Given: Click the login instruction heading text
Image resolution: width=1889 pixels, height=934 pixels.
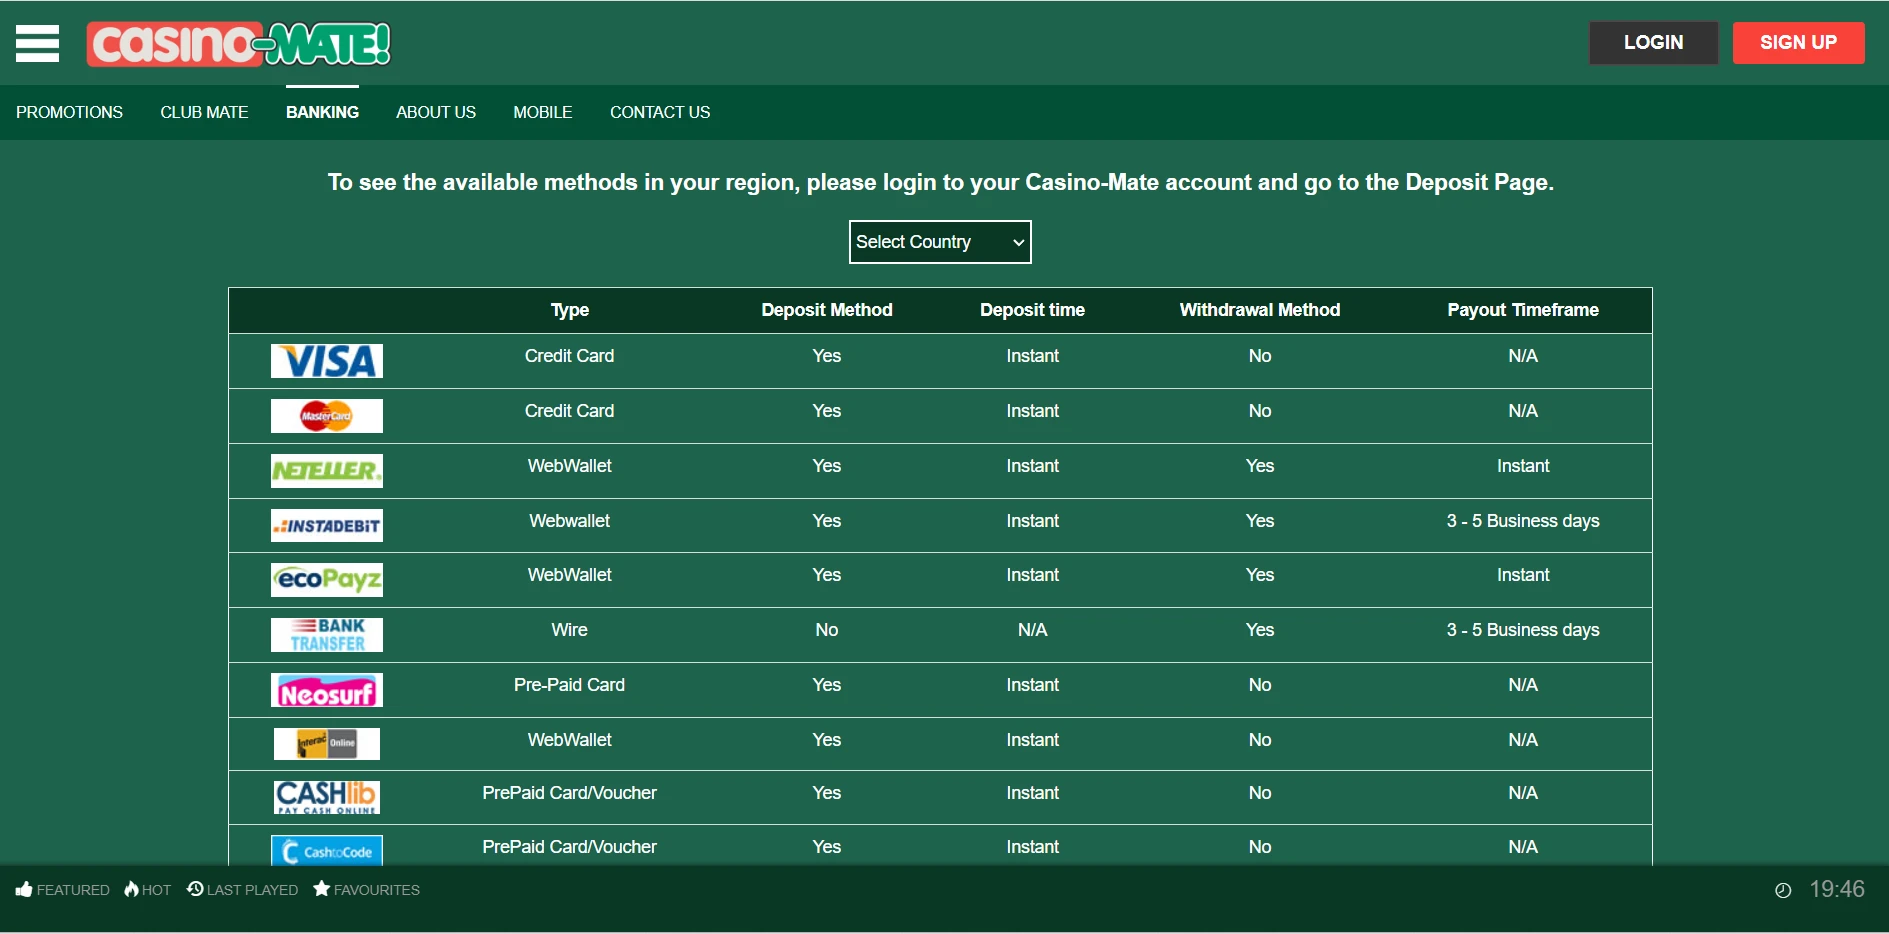Looking at the screenshot, I should (941, 182).
